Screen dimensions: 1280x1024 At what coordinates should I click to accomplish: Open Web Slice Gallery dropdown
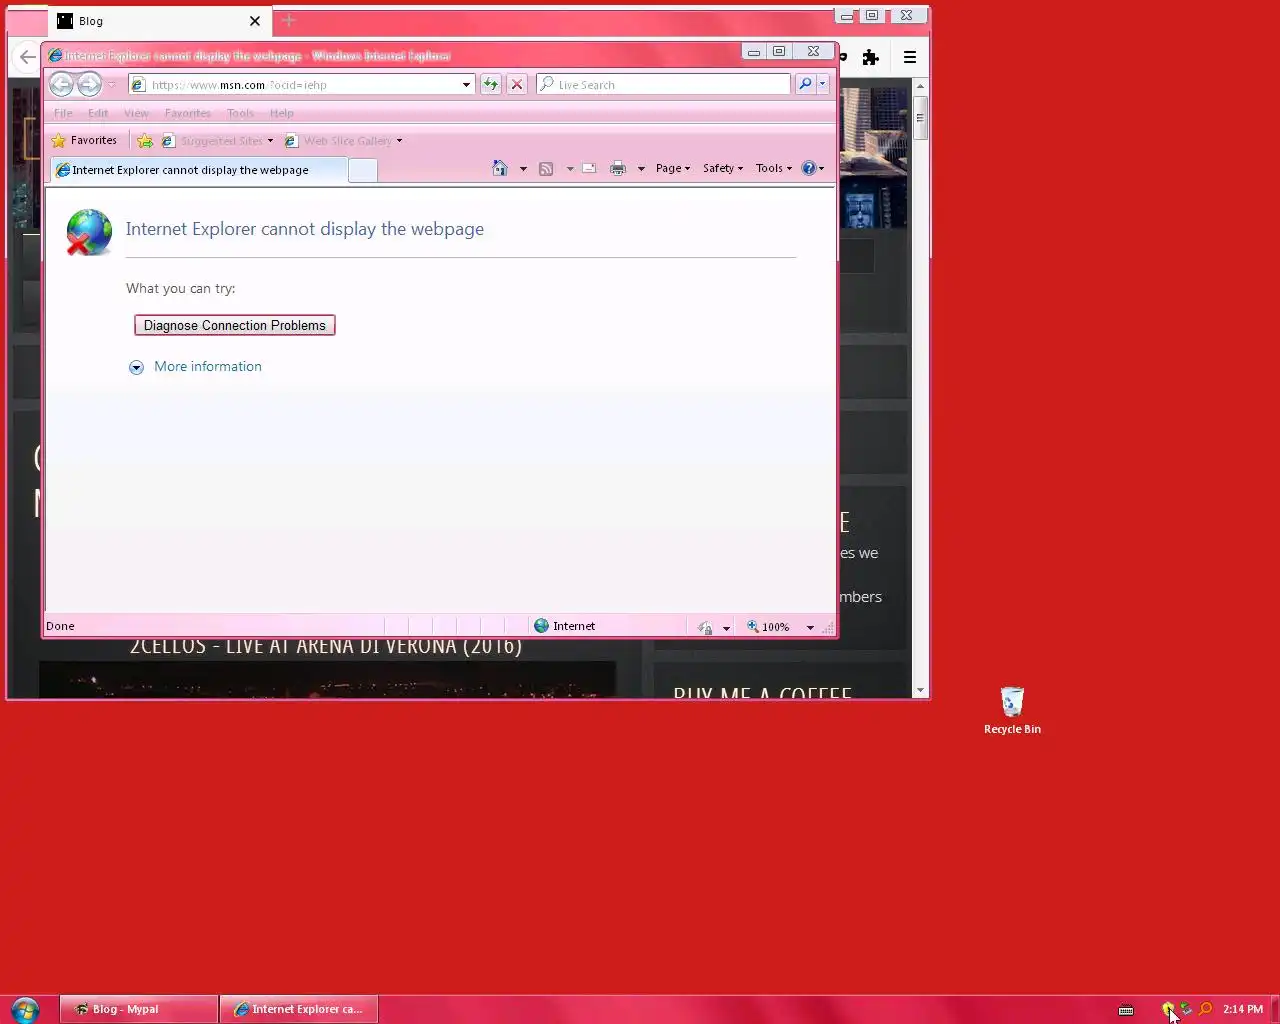tap(343, 141)
